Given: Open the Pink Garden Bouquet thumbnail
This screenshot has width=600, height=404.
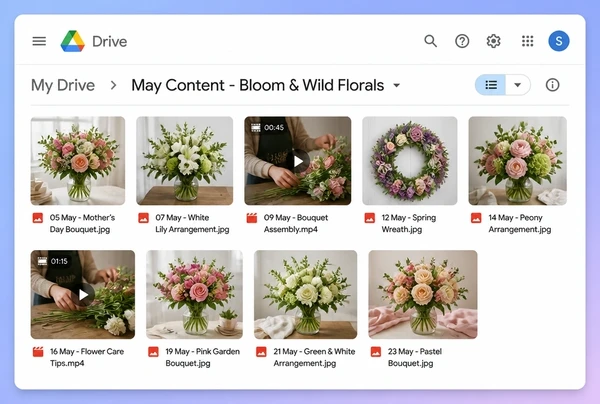Looking at the screenshot, I should (x=194, y=295).
